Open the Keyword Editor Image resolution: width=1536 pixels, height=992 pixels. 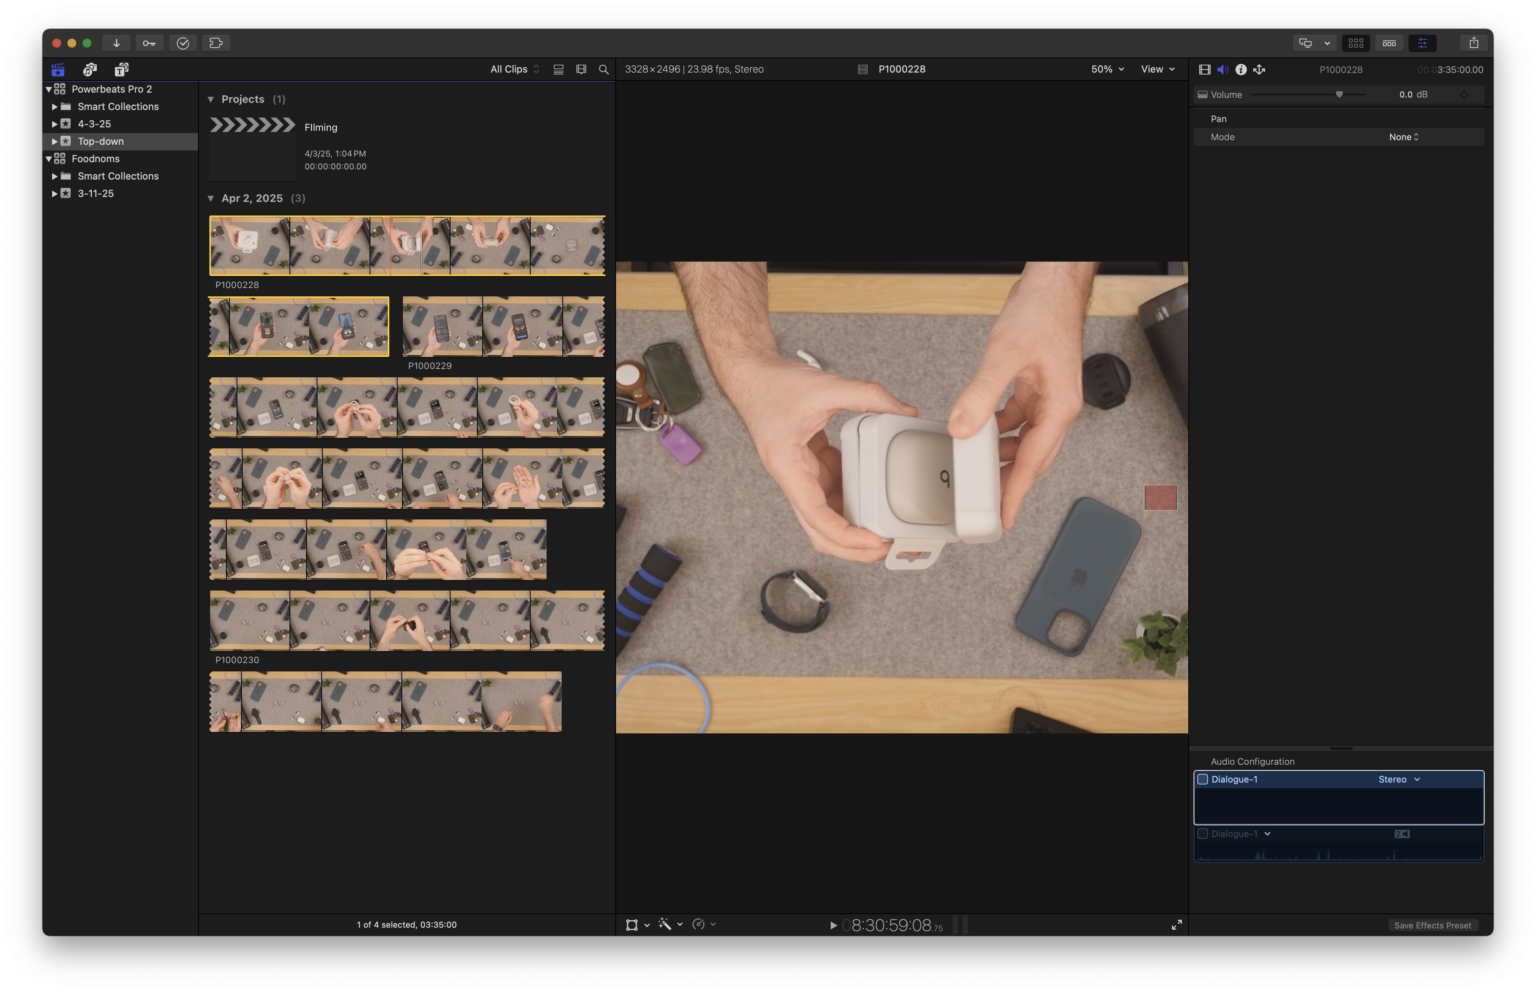[x=148, y=42]
